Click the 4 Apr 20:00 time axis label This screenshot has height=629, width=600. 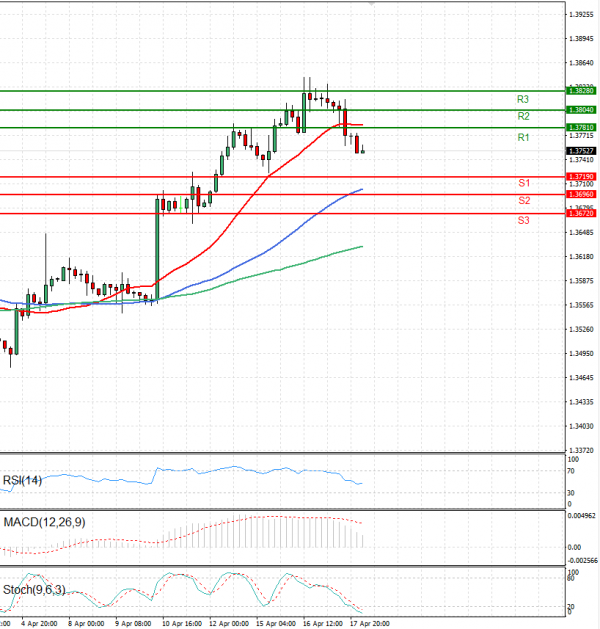click(39, 624)
